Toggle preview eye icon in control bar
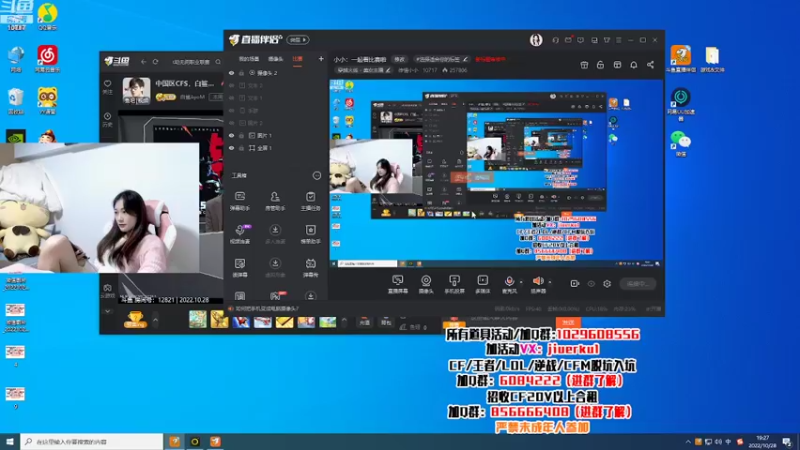 click(591, 284)
